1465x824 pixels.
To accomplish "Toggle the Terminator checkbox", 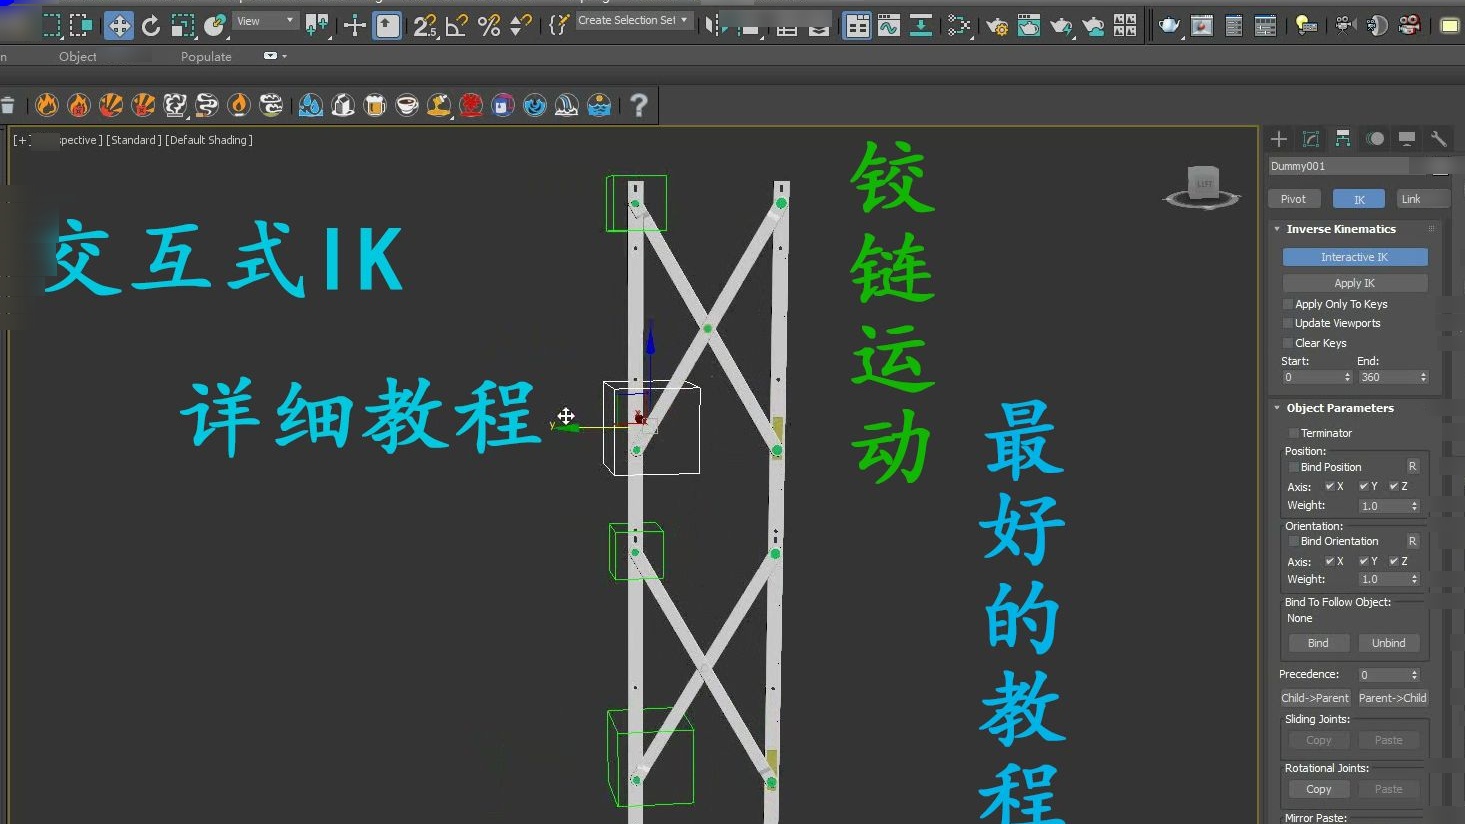I will pos(1294,433).
